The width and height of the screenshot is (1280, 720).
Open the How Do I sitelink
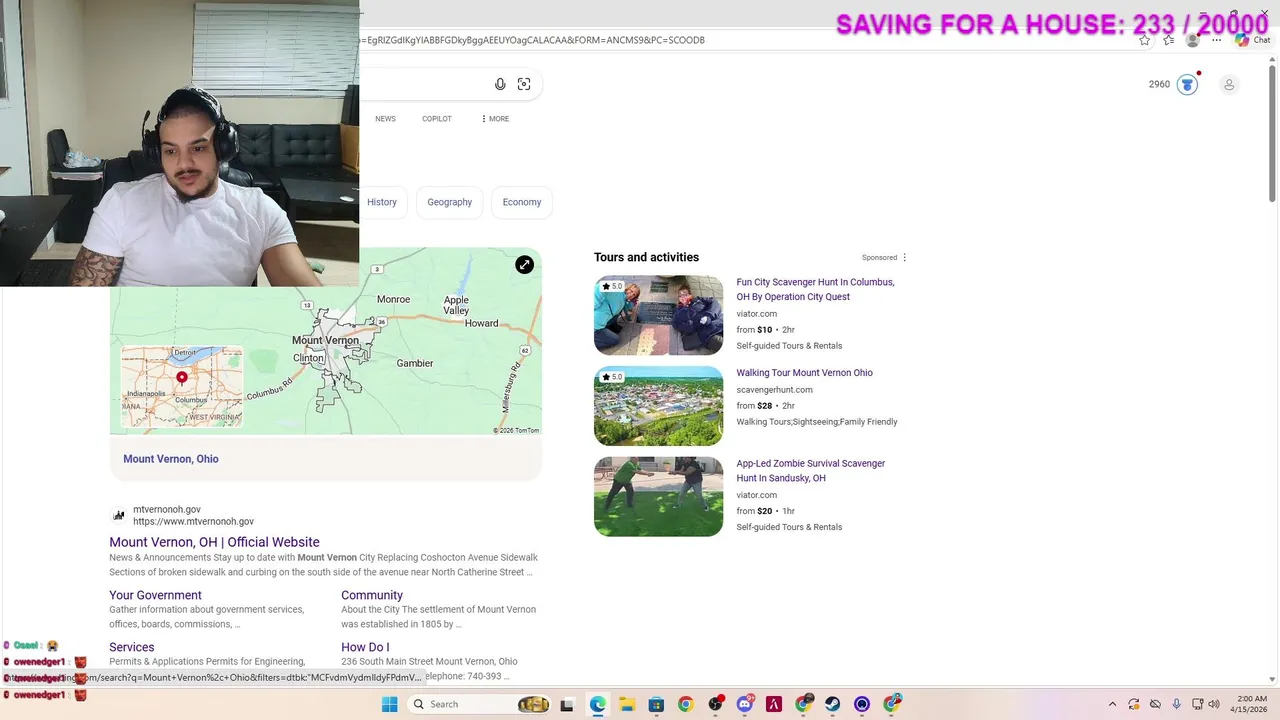tap(365, 647)
